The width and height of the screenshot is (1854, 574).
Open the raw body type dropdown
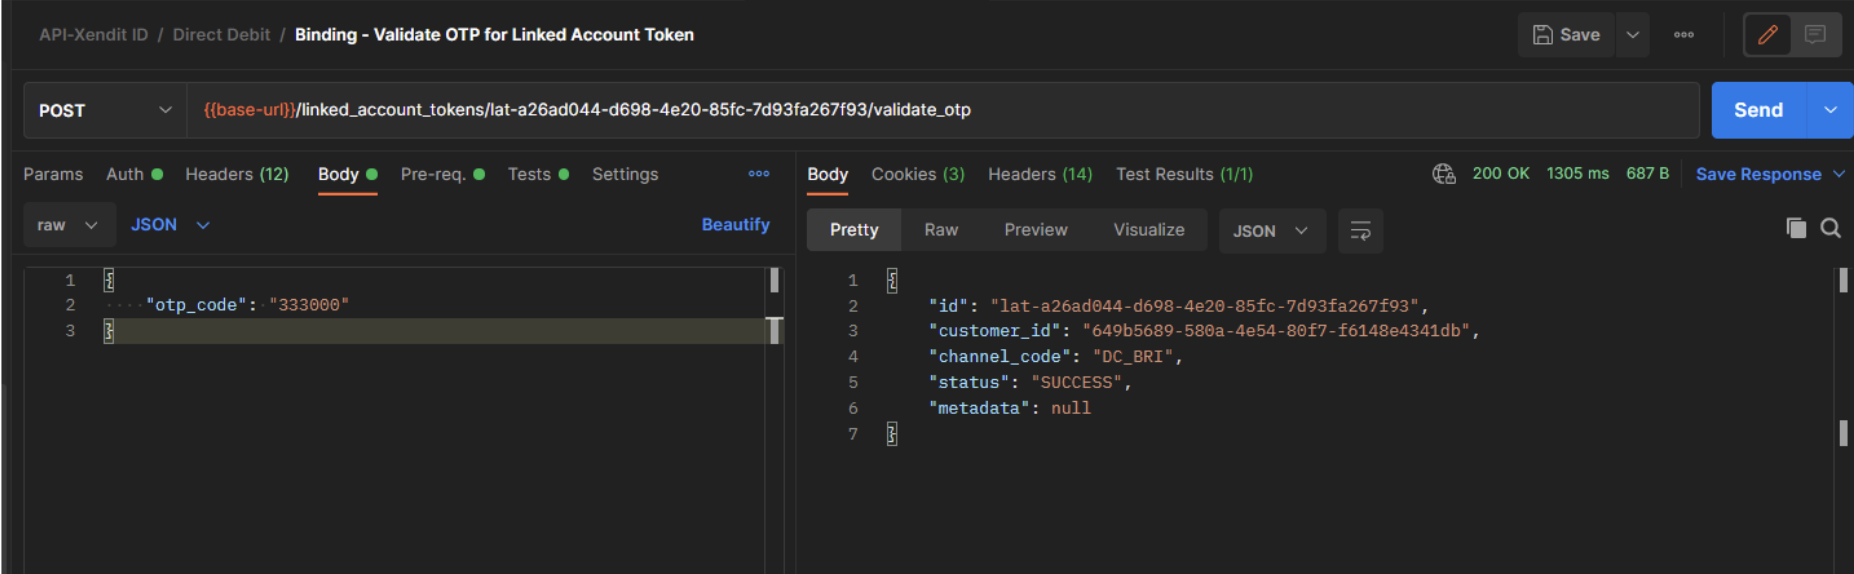click(68, 225)
